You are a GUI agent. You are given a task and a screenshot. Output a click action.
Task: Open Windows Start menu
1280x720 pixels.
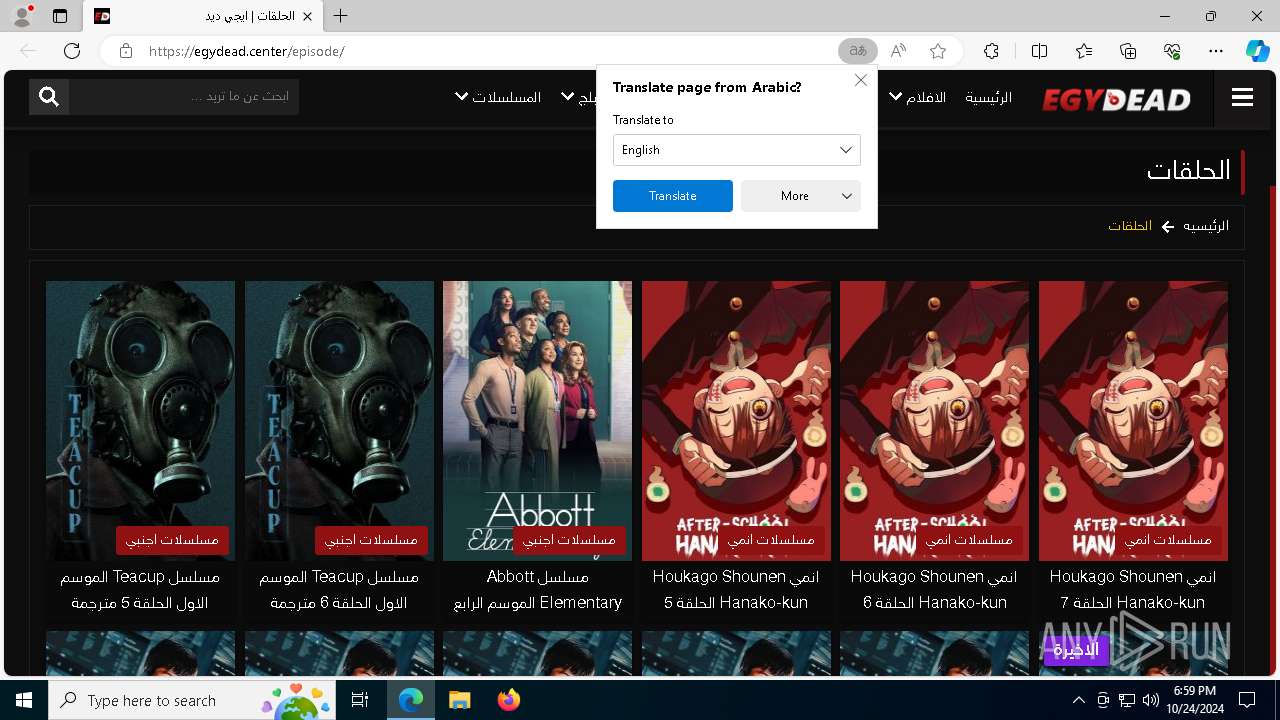24,700
